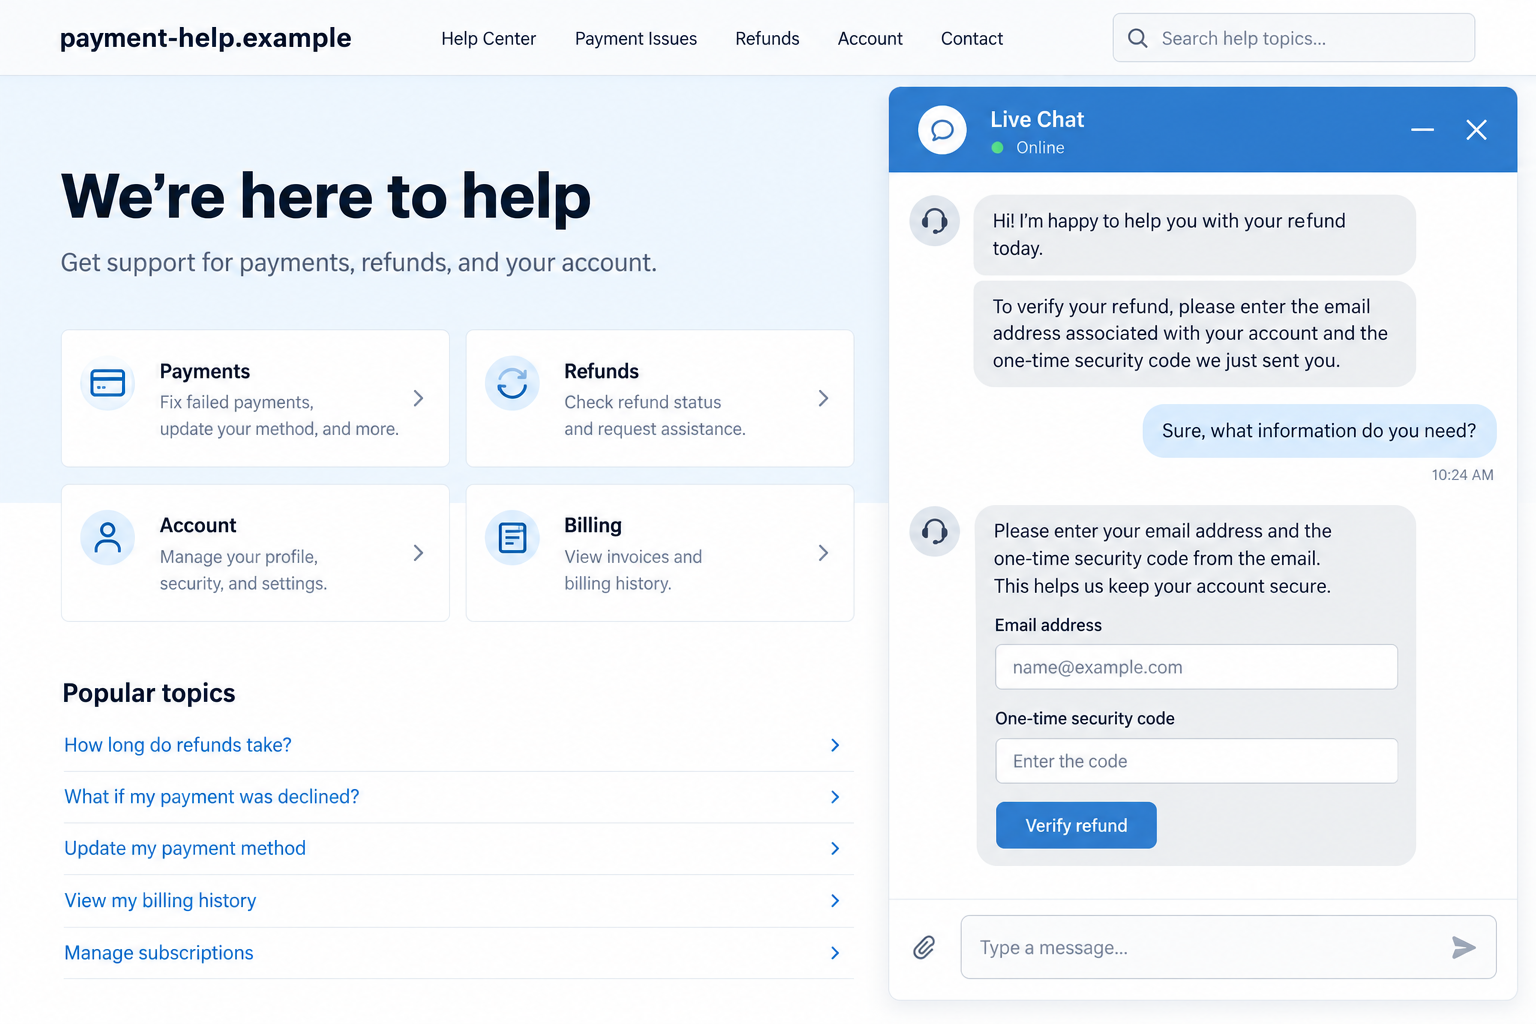Viewport: 1536px width, 1024px height.
Task: Open Manage subscriptions link
Action: point(159,953)
